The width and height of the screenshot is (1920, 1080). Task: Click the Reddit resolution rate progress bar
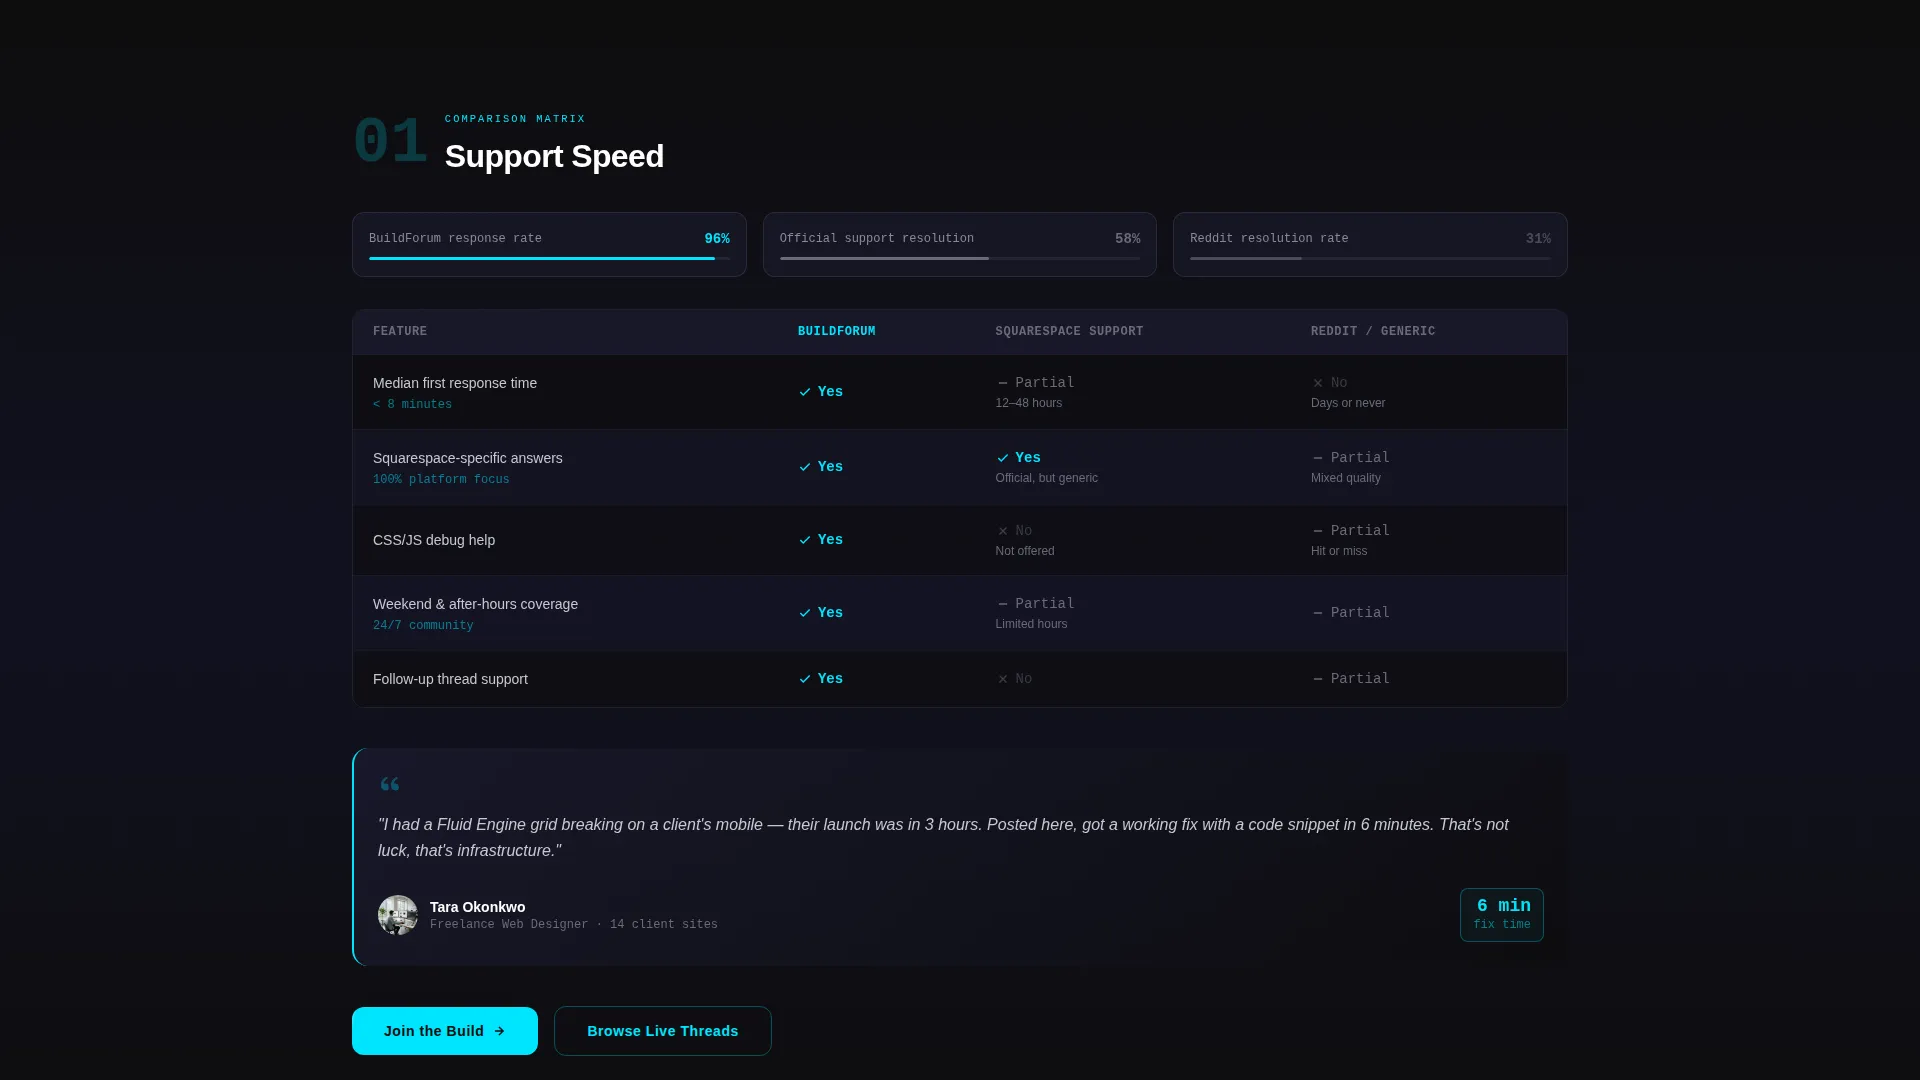point(1370,258)
